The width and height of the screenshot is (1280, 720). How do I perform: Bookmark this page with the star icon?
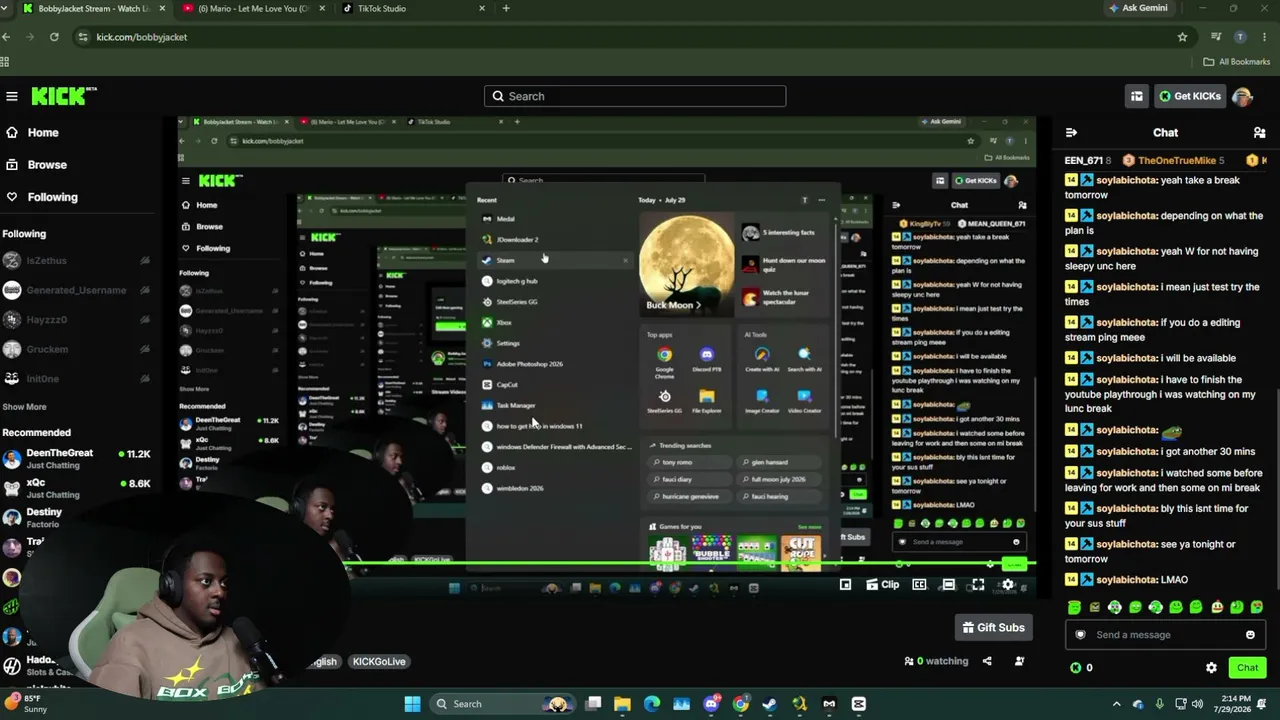click(x=1182, y=37)
